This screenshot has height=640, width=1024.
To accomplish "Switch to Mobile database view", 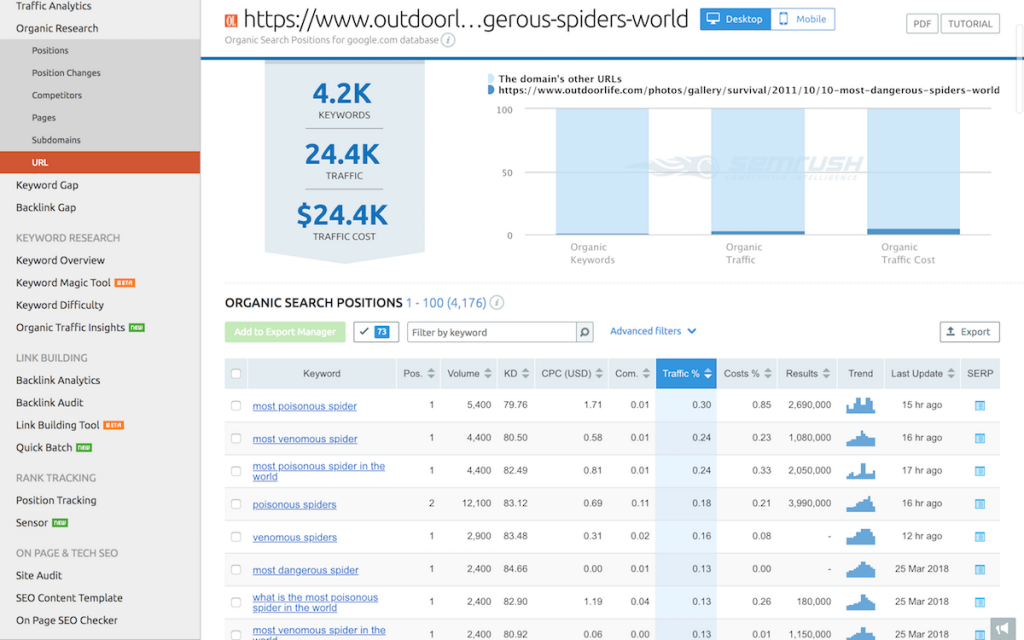I will pyautogui.click(x=803, y=19).
